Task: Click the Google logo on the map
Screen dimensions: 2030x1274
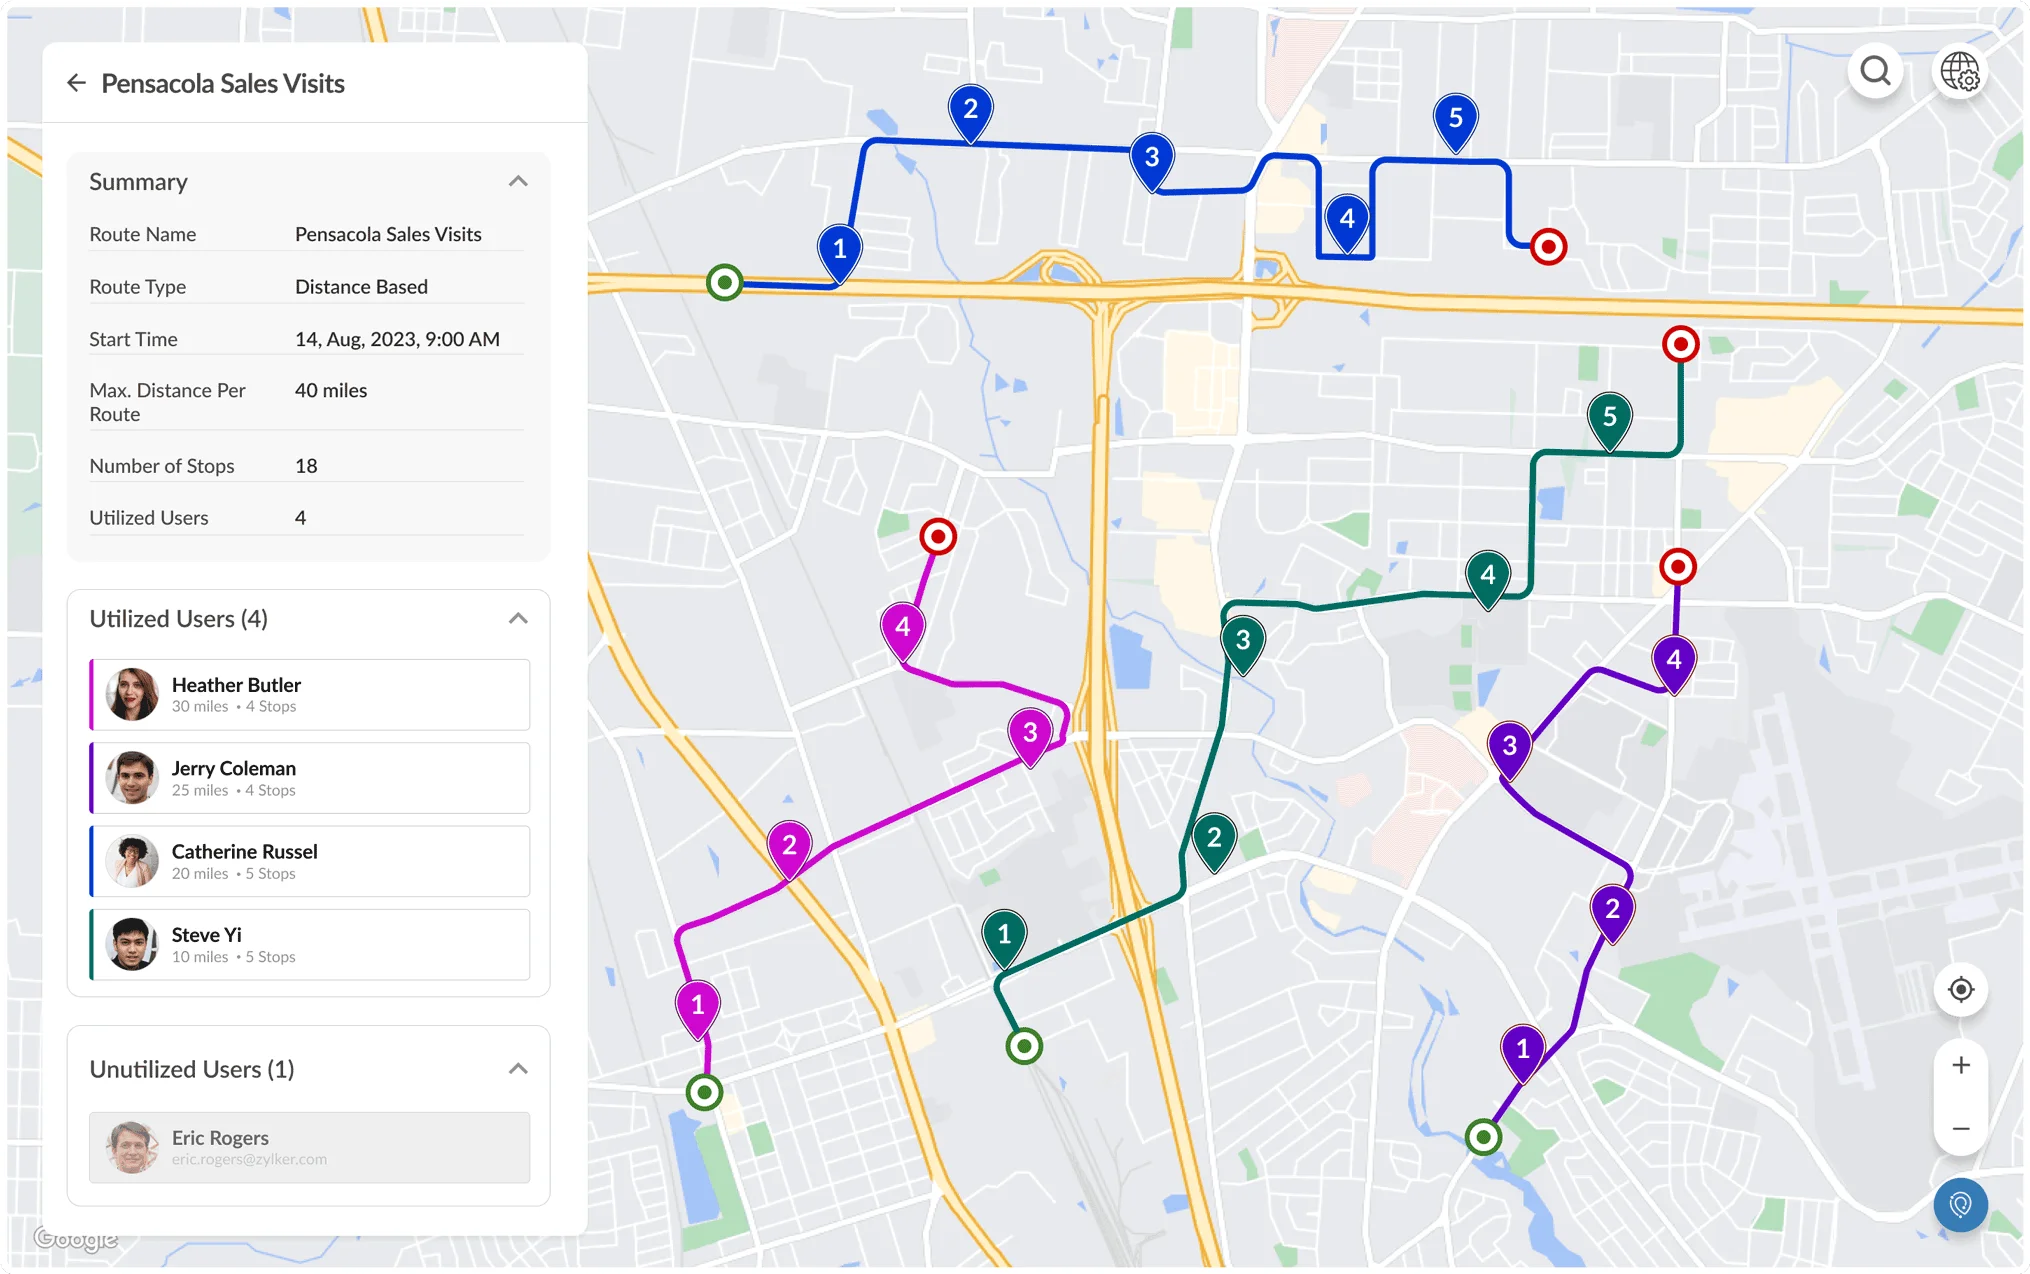Action: pyautogui.click(x=74, y=1238)
